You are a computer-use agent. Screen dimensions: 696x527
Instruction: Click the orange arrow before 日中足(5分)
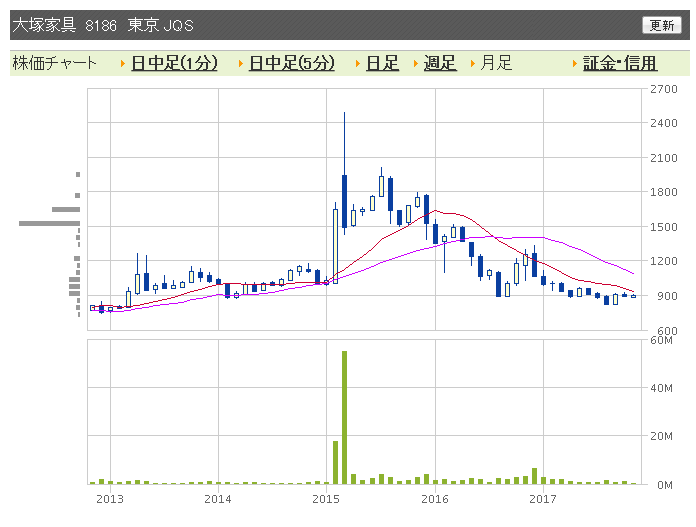[x=241, y=63]
